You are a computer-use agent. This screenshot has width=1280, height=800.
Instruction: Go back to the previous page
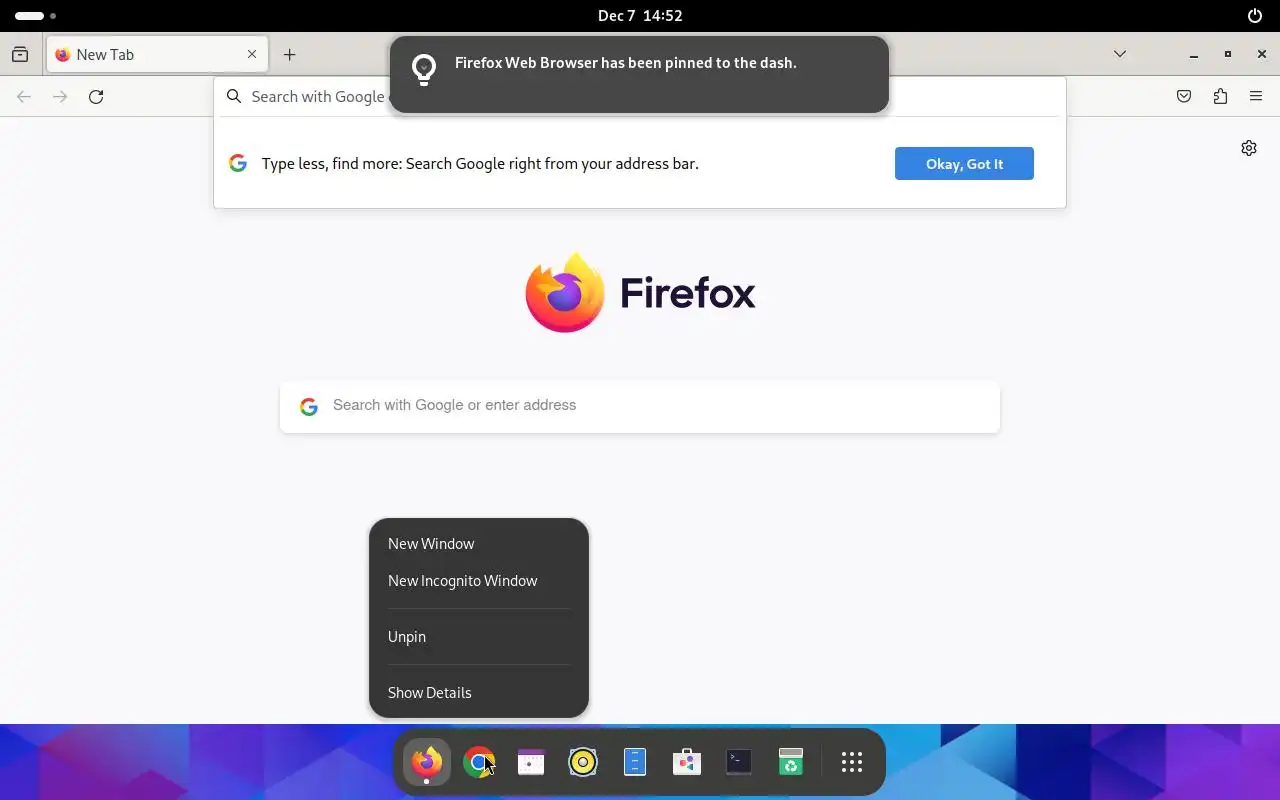coord(24,97)
